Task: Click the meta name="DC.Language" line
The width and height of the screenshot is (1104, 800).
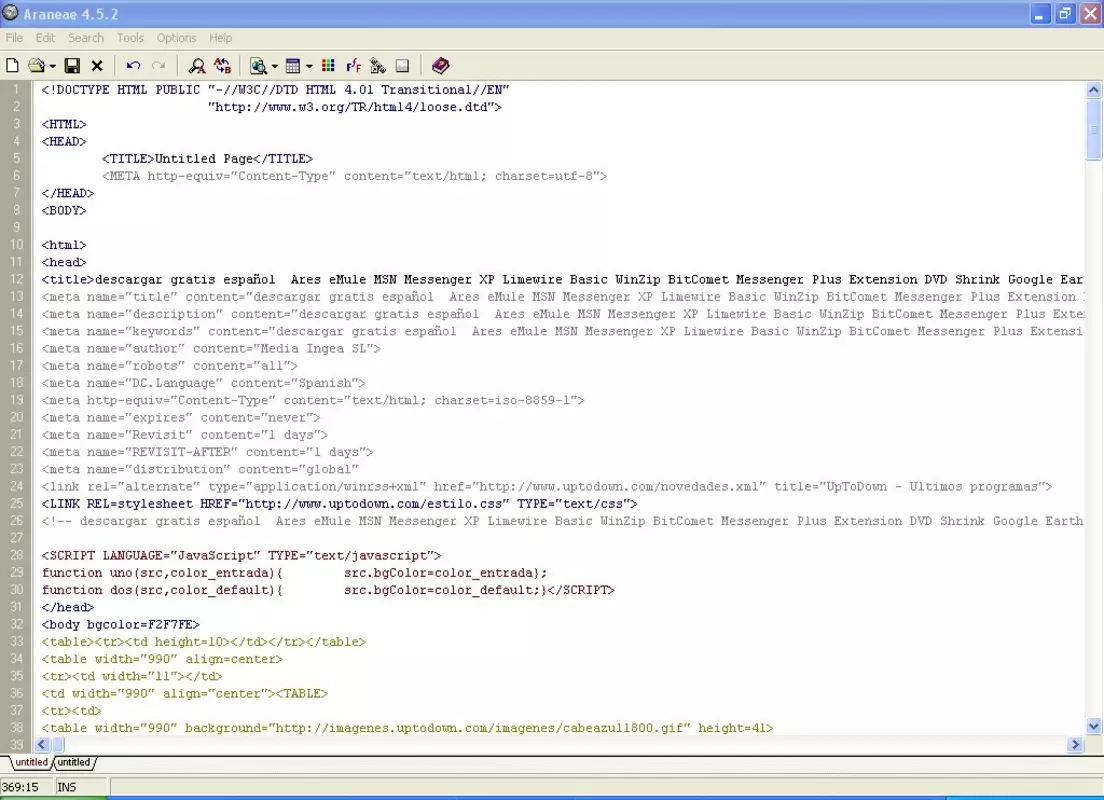Action: [x=203, y=382]
